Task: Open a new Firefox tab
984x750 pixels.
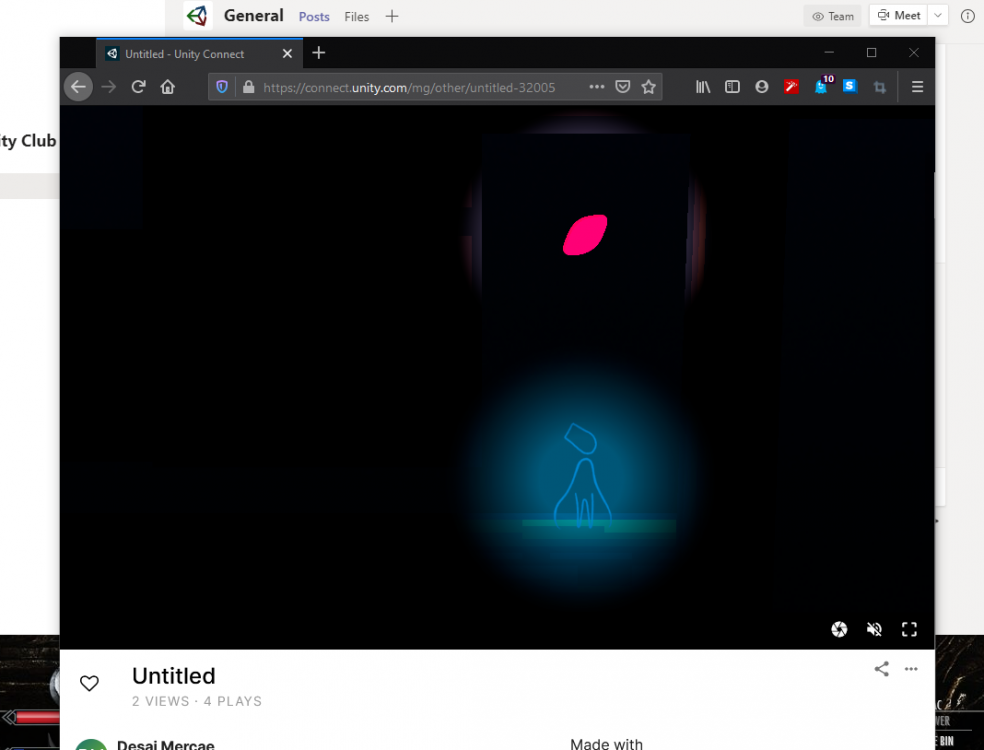Action: point(319,53)
